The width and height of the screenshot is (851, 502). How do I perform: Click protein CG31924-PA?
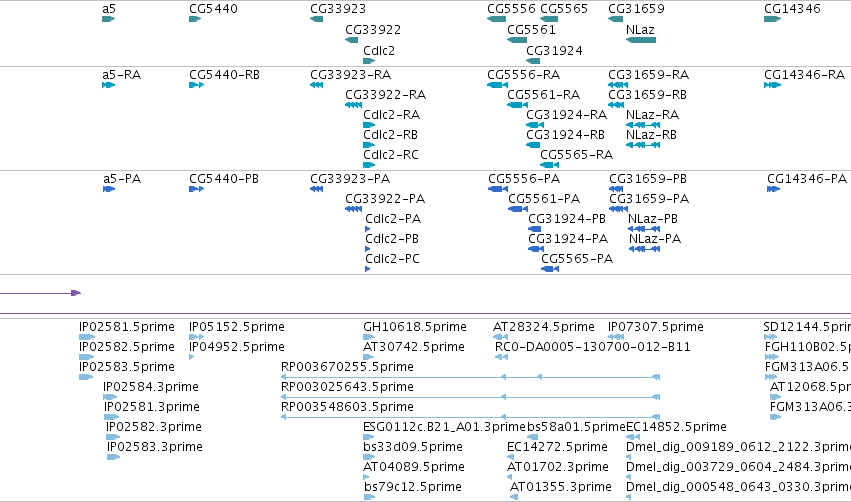tap(568, 239)
